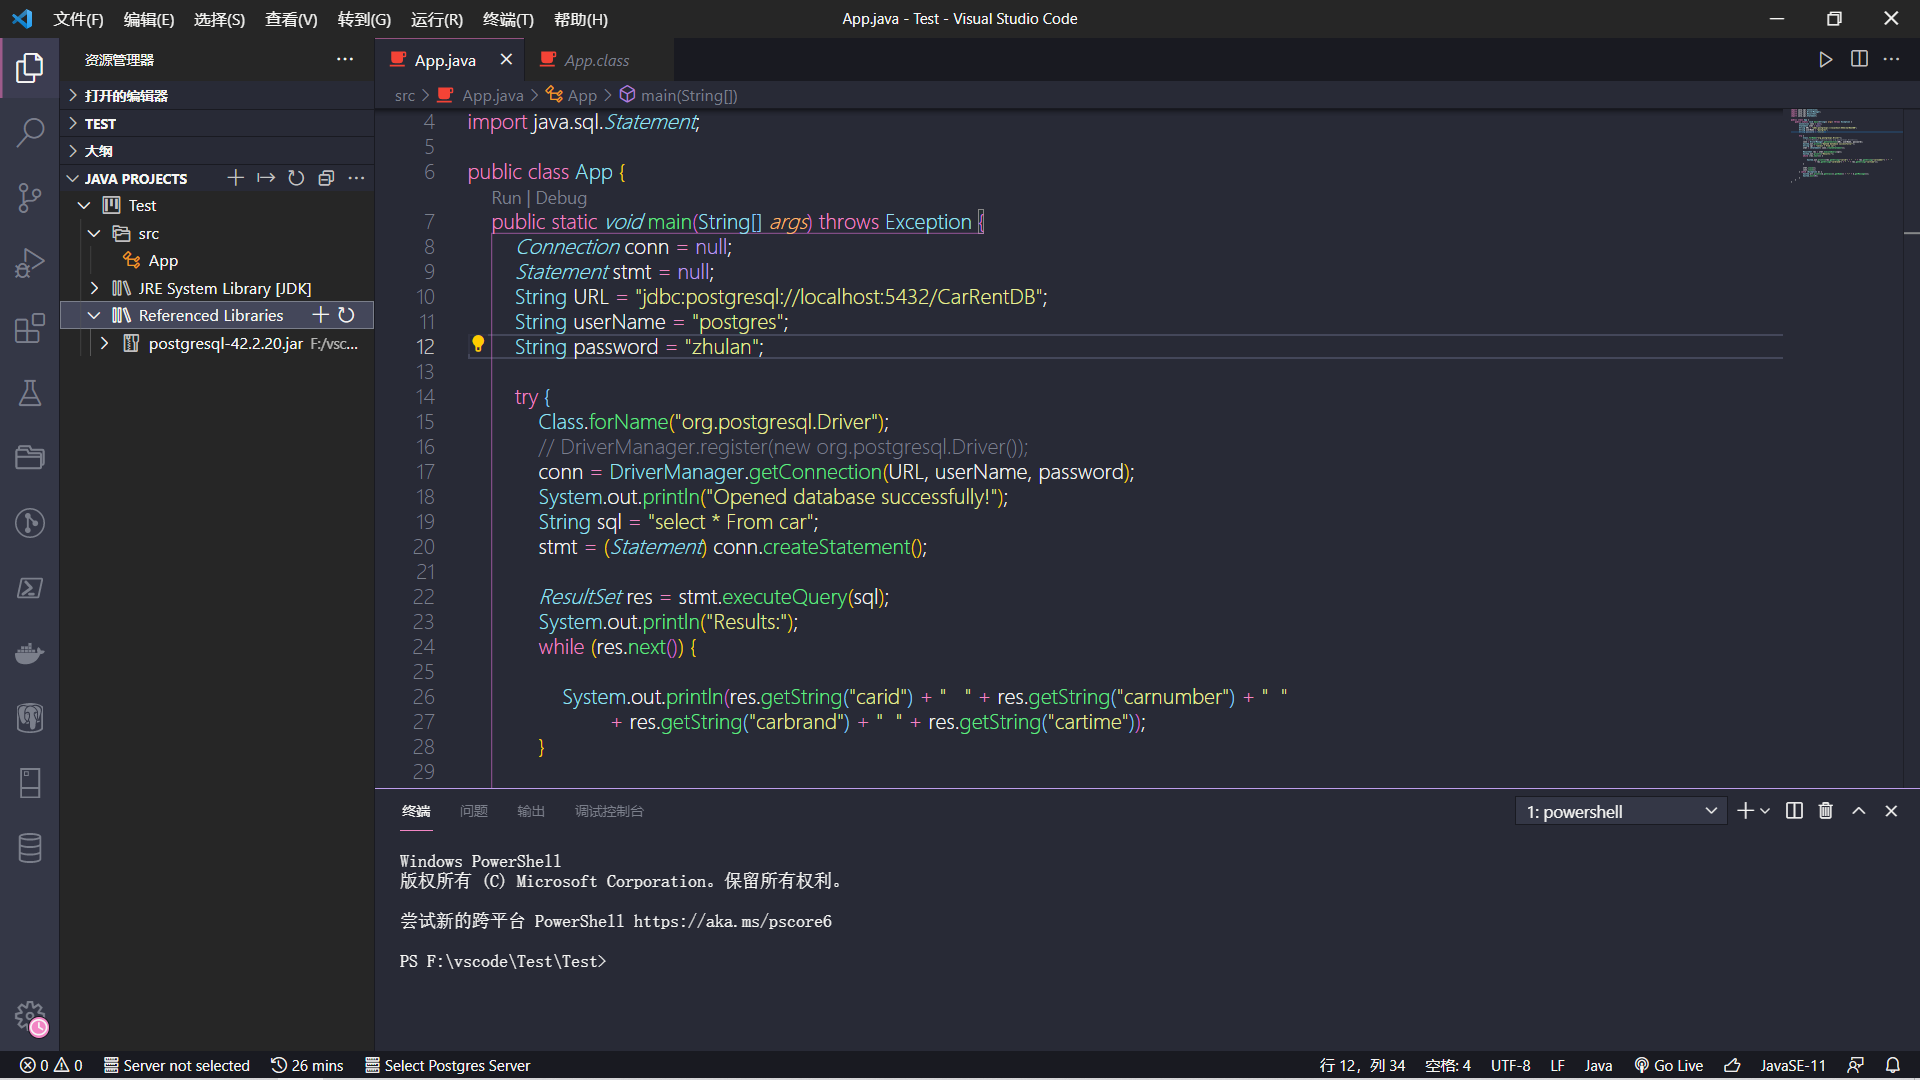Click Select Postgres Server in status bar
This screenshot has height=1080, width=1920.
[x=447, y=1065]
